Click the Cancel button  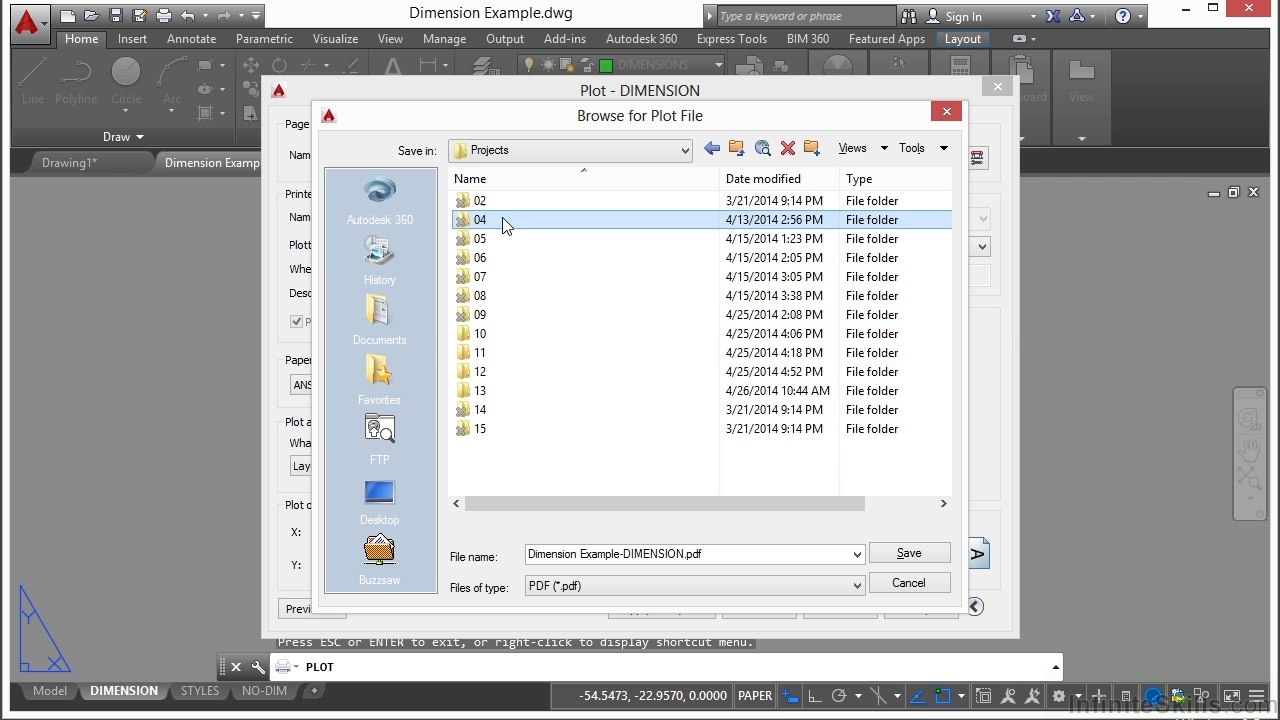(909, 583)
